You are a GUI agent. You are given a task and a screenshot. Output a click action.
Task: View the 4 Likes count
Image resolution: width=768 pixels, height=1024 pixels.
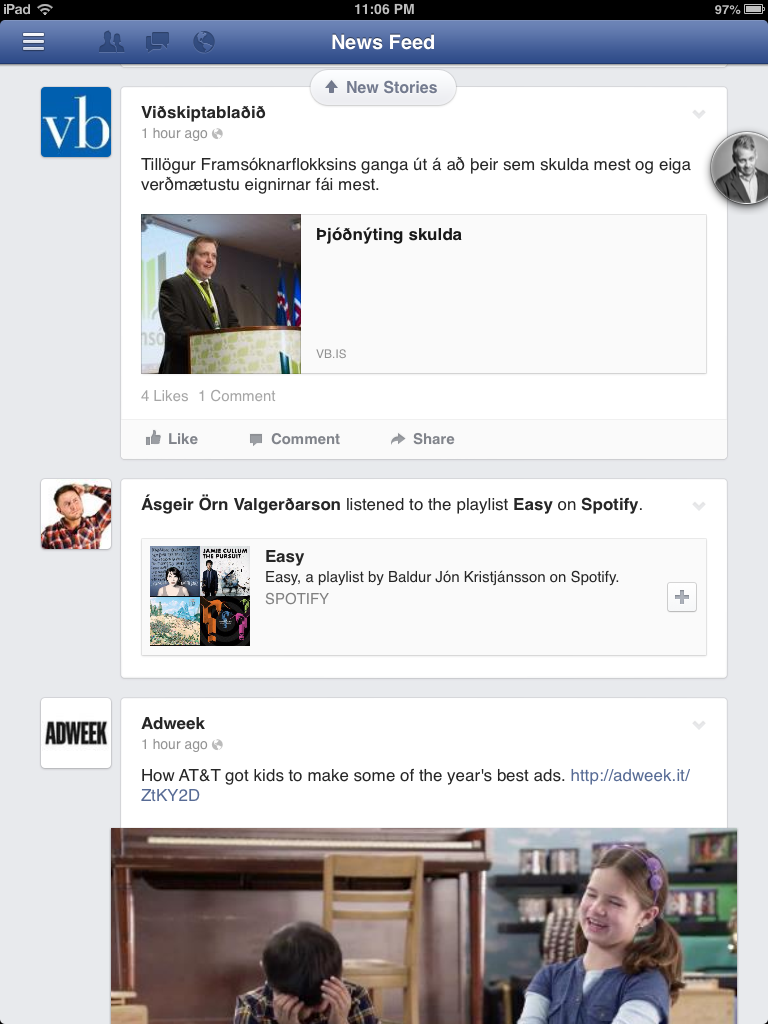point(165,396)
